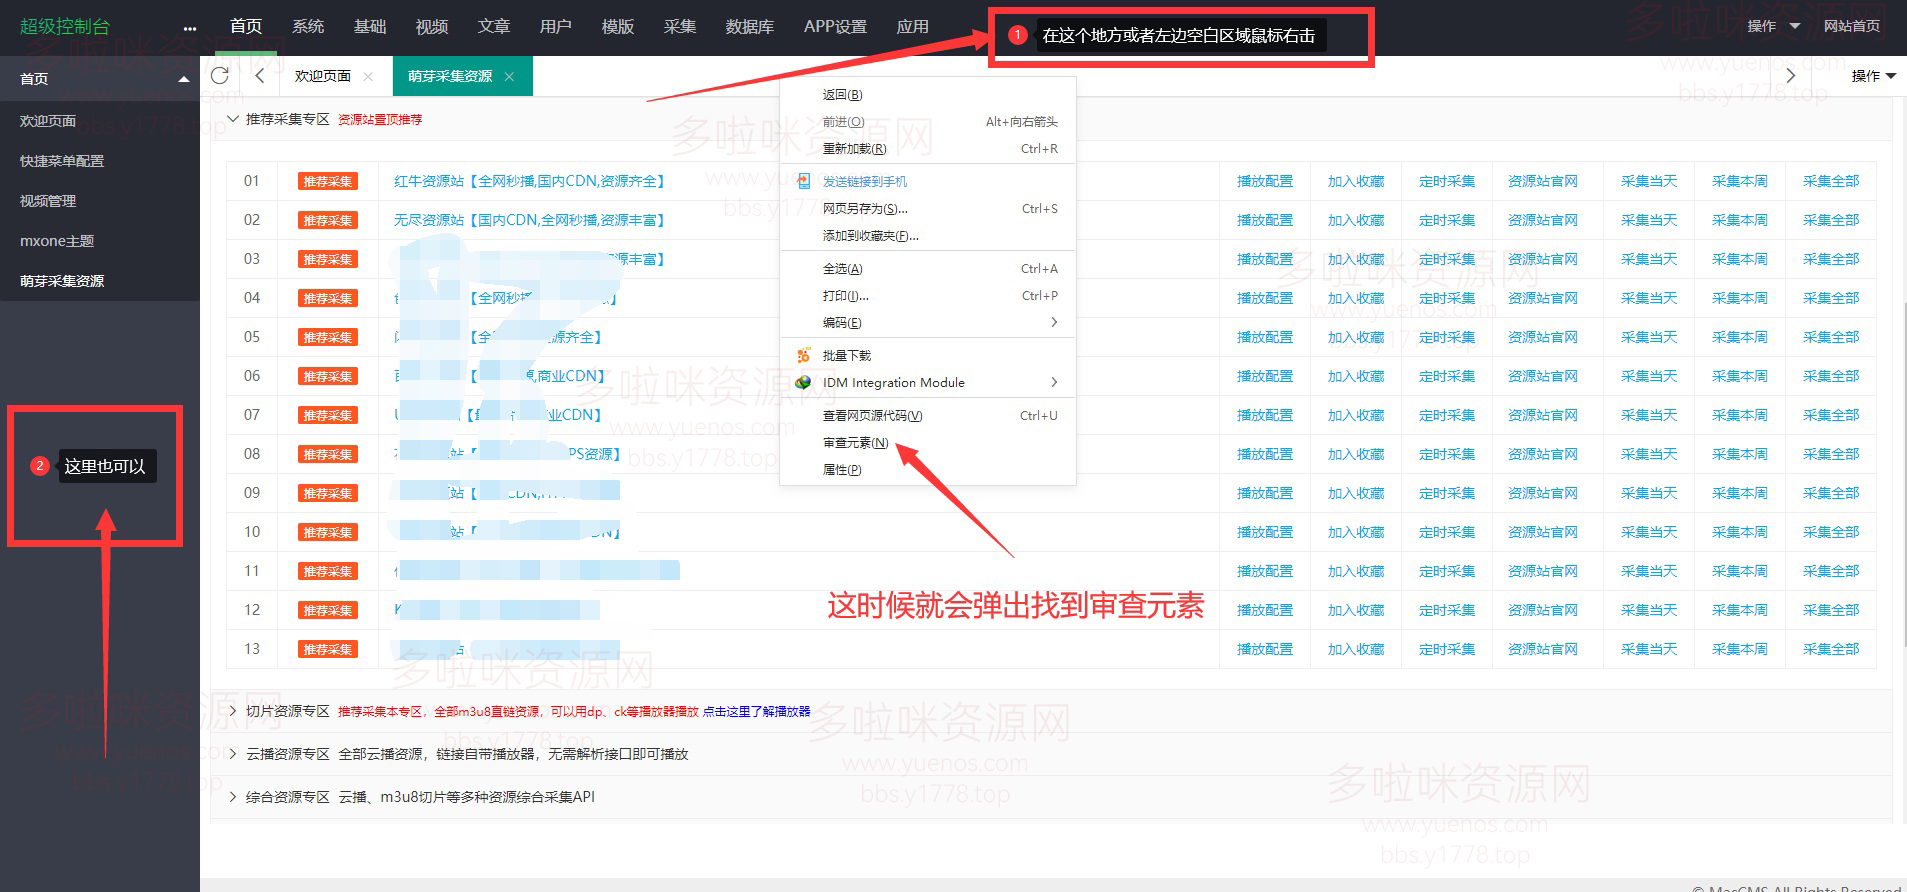Image resolution: width=1907 pixels, height=892 pixels.
Task: Choose 添加到收藏夹(F) from the context menu
Action: 870,236
